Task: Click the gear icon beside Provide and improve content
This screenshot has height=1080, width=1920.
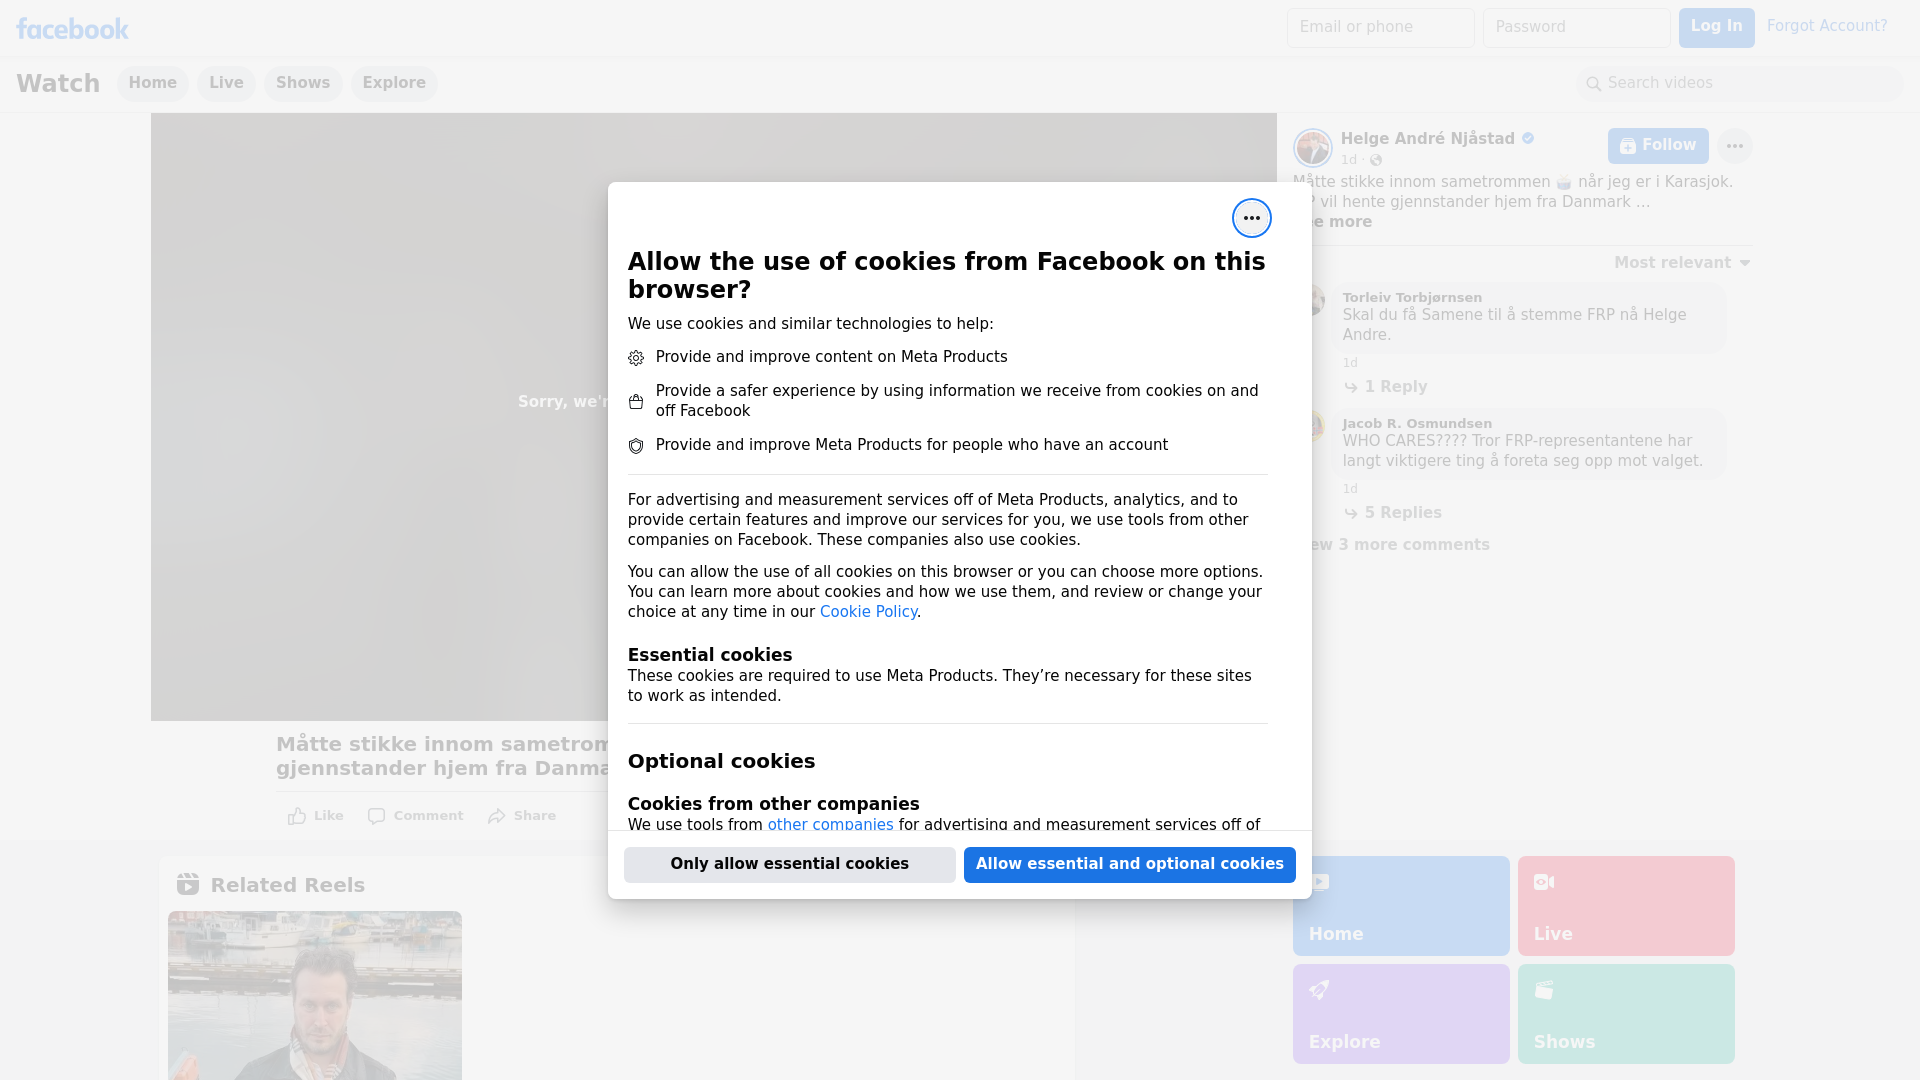Action: click(x=636, y=358)
